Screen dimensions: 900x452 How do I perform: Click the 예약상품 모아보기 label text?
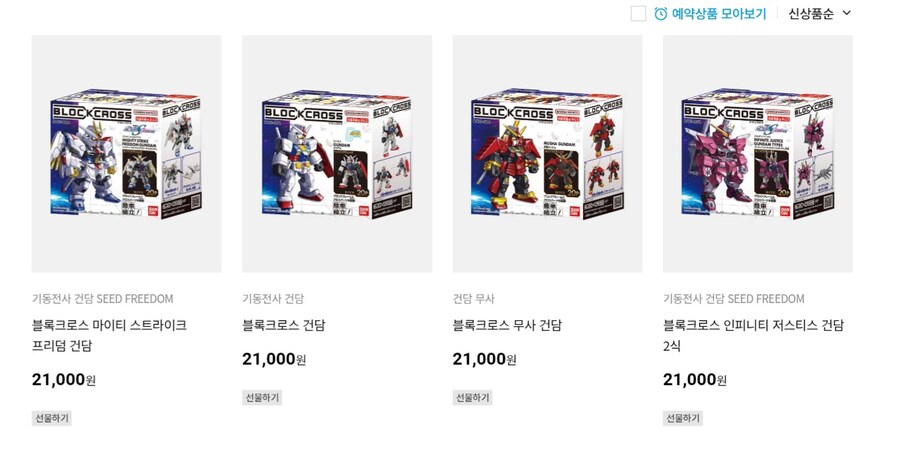[x=719, y=14]
